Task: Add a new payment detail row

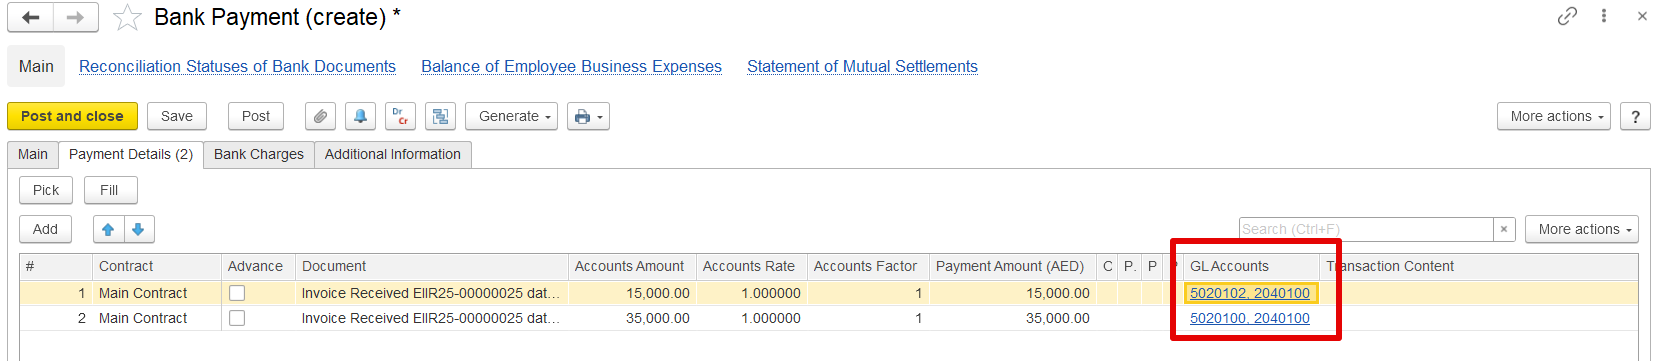Action: [45, 229]
